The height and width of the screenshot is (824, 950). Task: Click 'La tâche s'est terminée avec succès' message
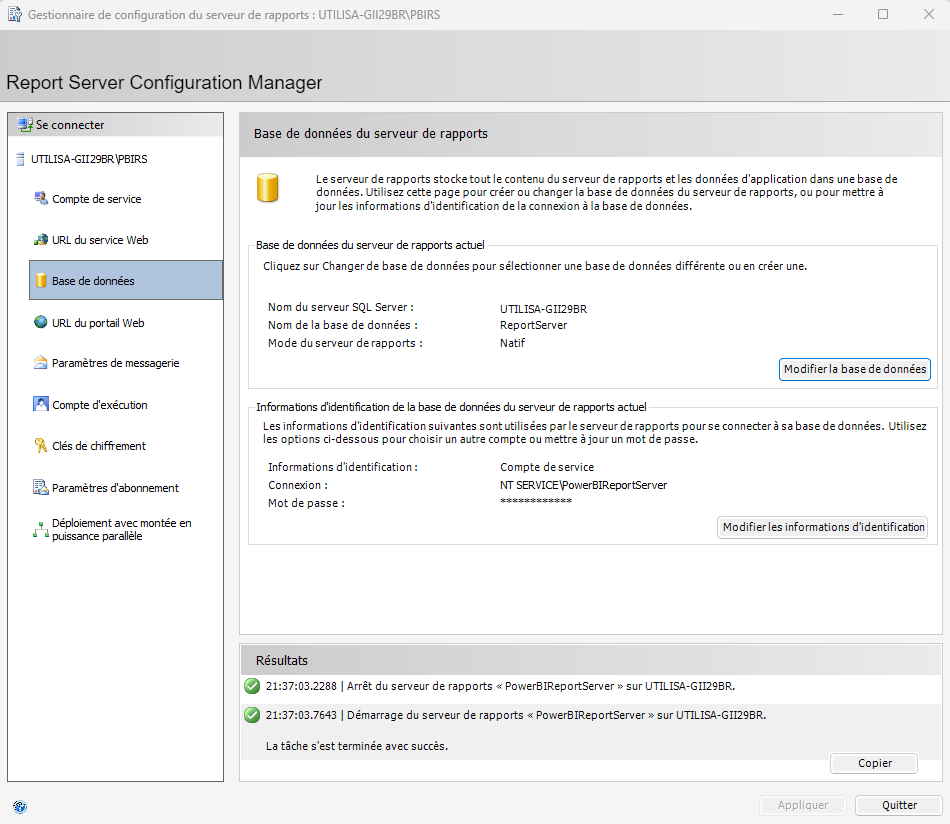coord(357,746)
